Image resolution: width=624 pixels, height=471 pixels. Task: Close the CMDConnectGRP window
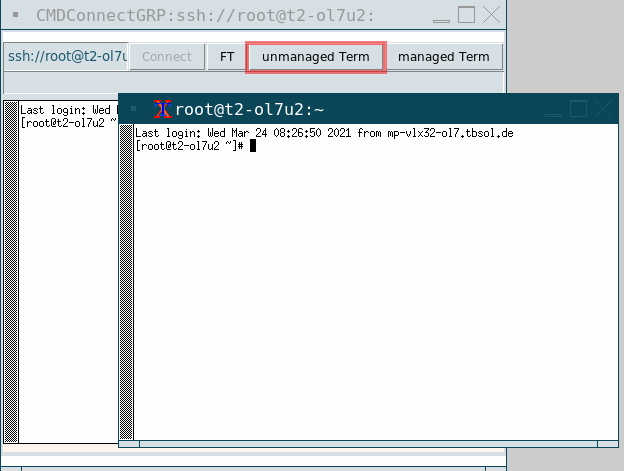click(x=491, y=15)
